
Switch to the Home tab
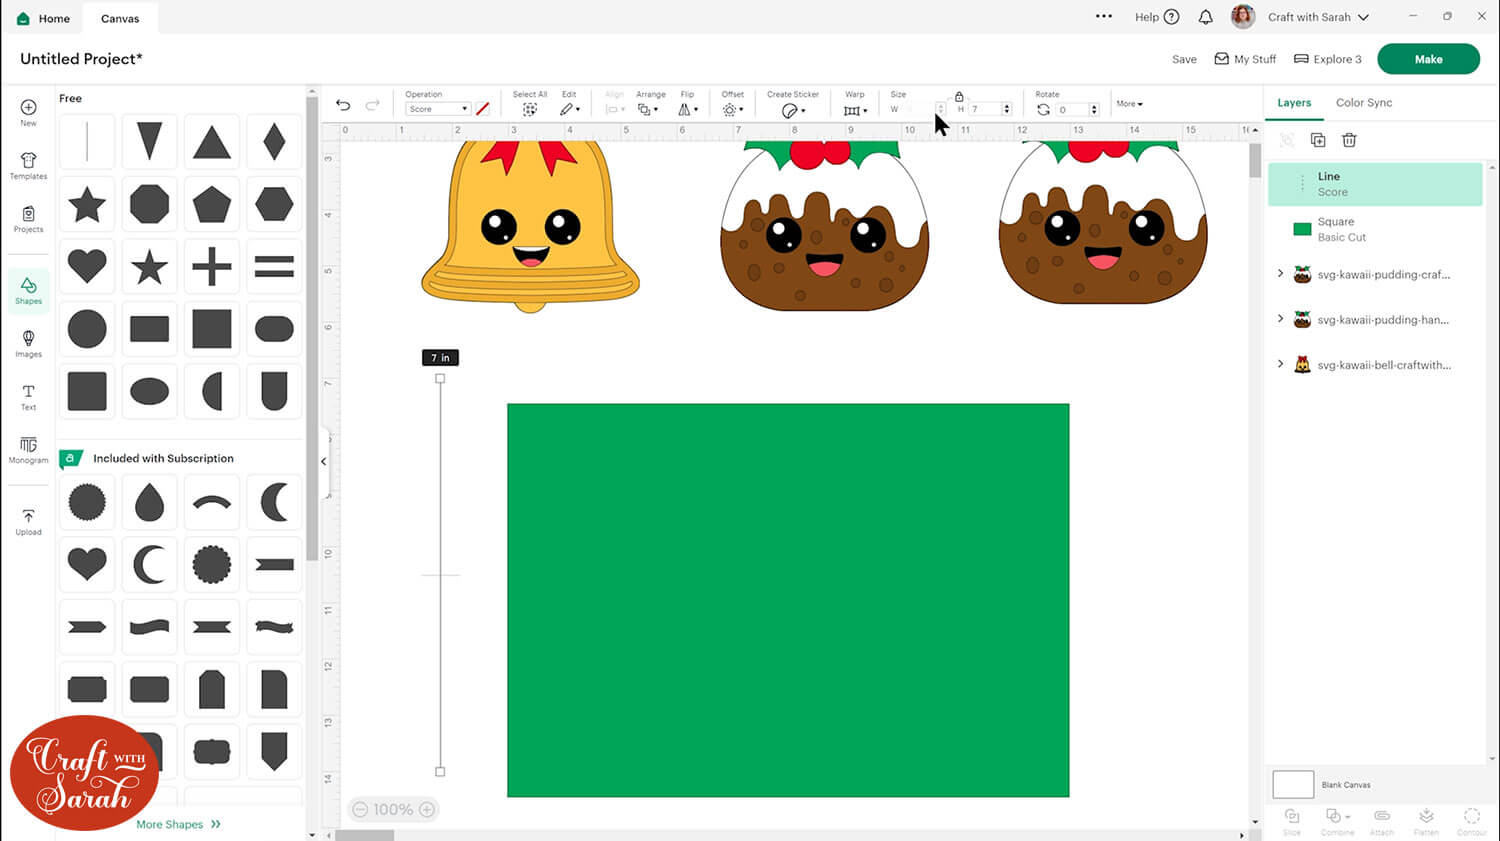(44, 18)
